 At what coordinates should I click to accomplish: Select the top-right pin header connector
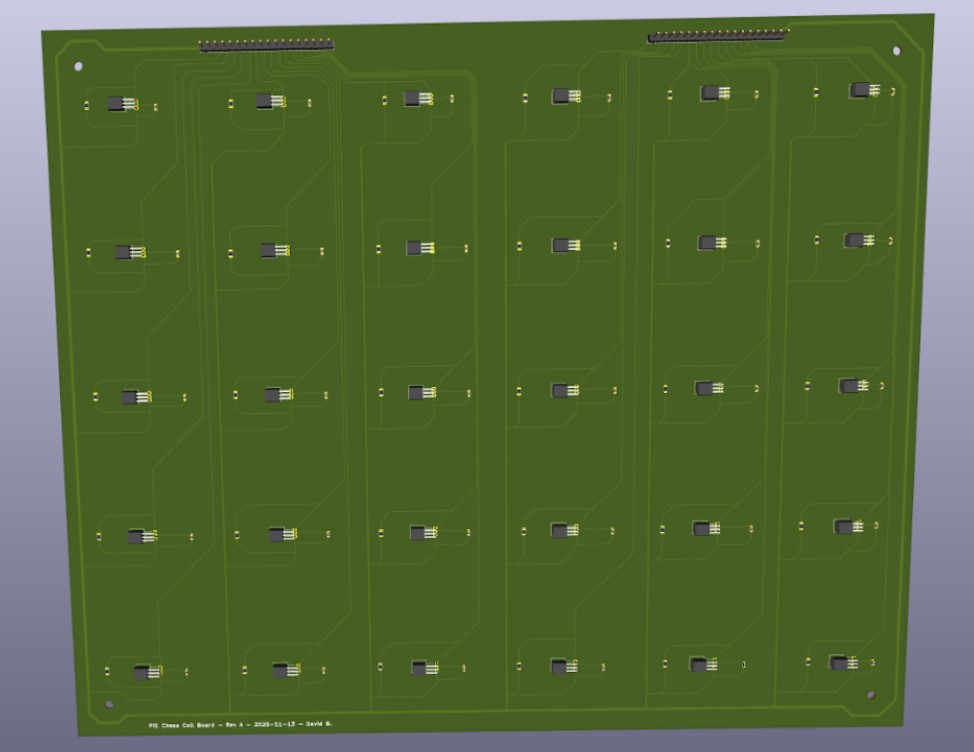(x=717, y=35)
